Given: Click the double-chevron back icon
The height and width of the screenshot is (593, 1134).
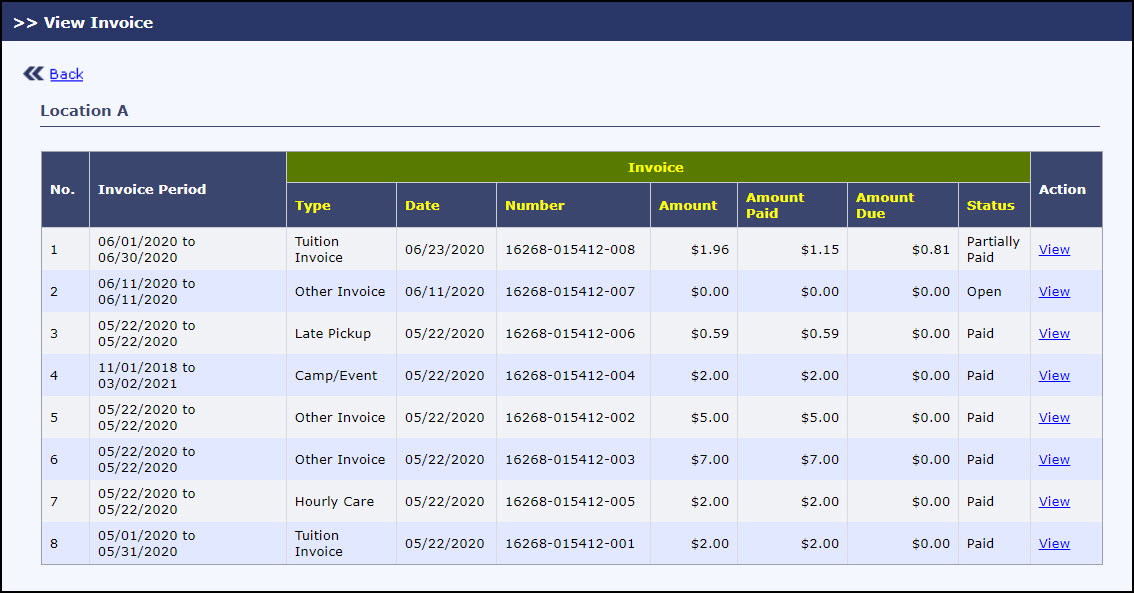Looking at the screenshot, I should pyautogui.click(x=33, y=73).
